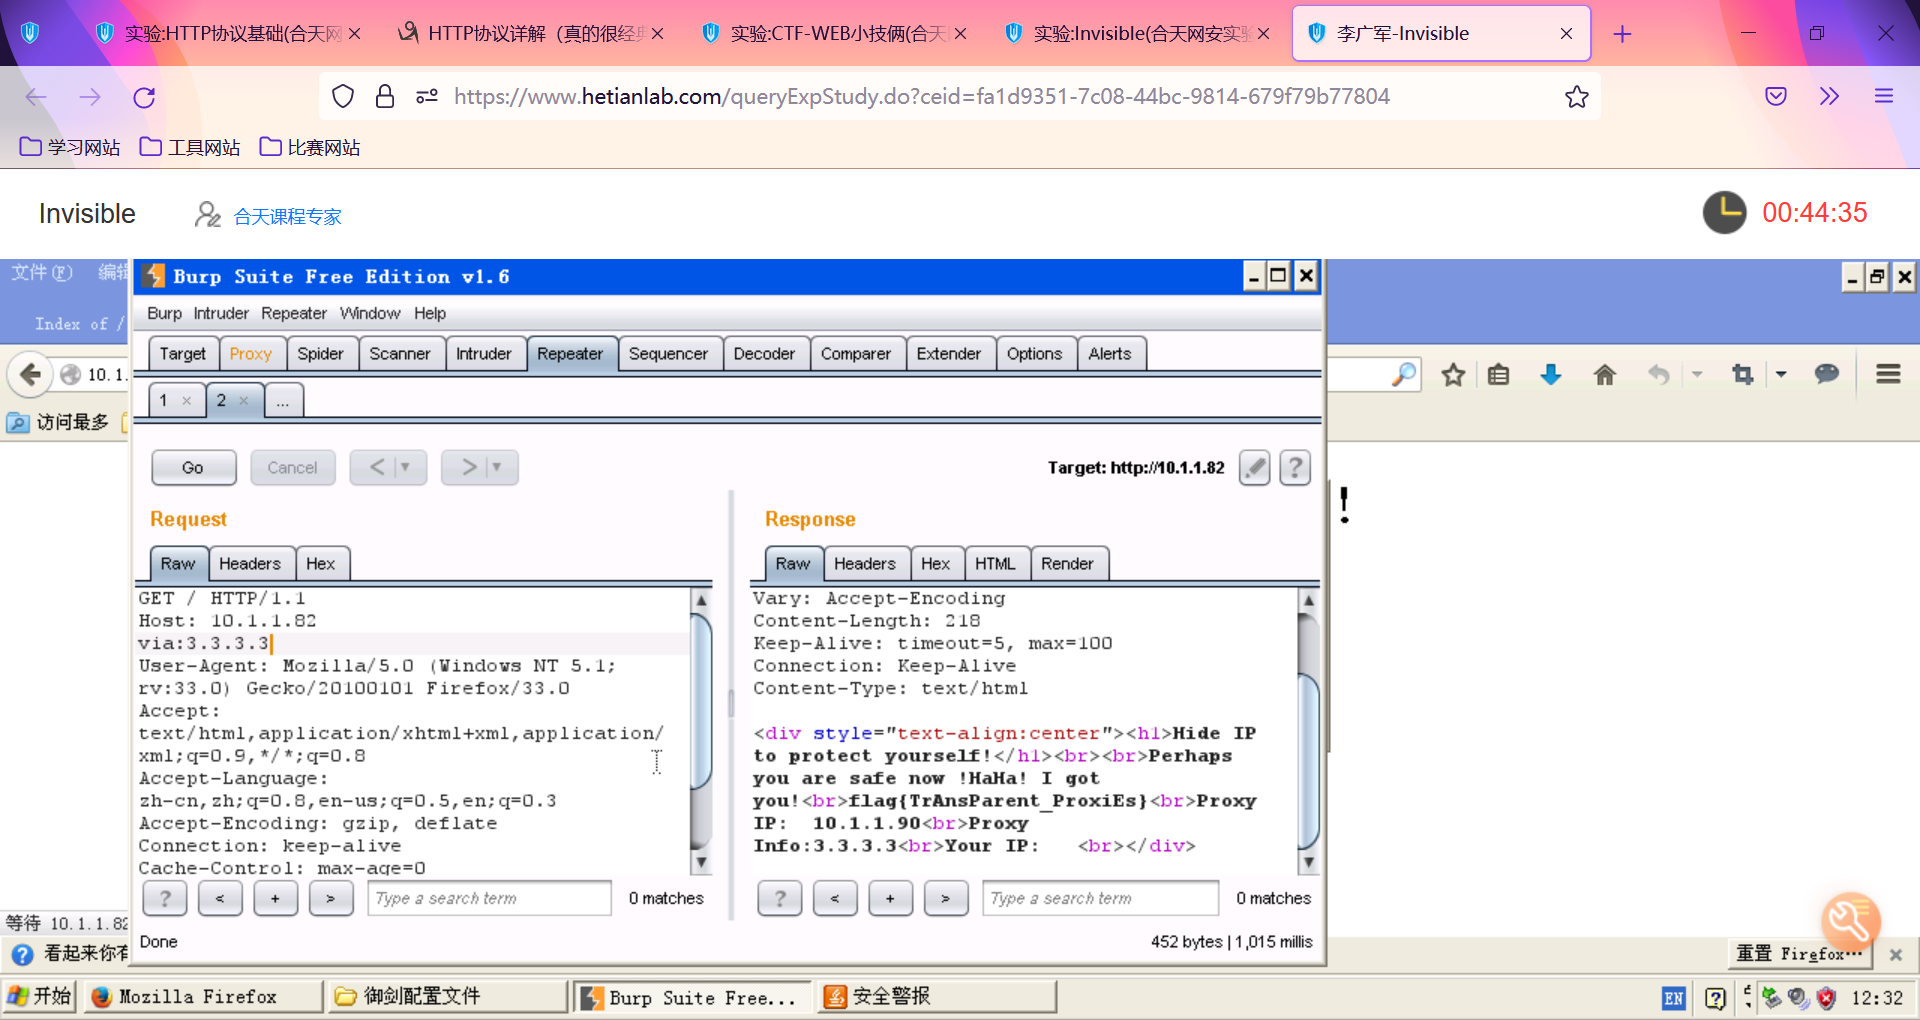Go to inner Firefox home icon
This screenshot has height=1020, width=1920.
click(1605, 375)
